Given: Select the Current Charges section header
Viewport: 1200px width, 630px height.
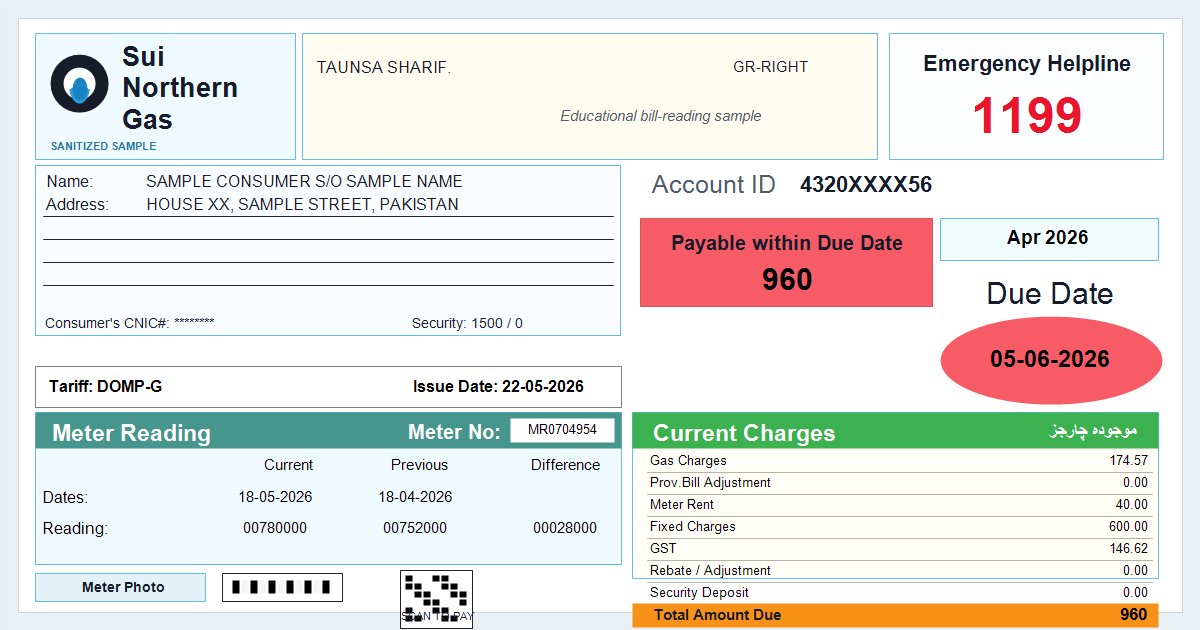Looking at the screenshot, I should (895, 431).
